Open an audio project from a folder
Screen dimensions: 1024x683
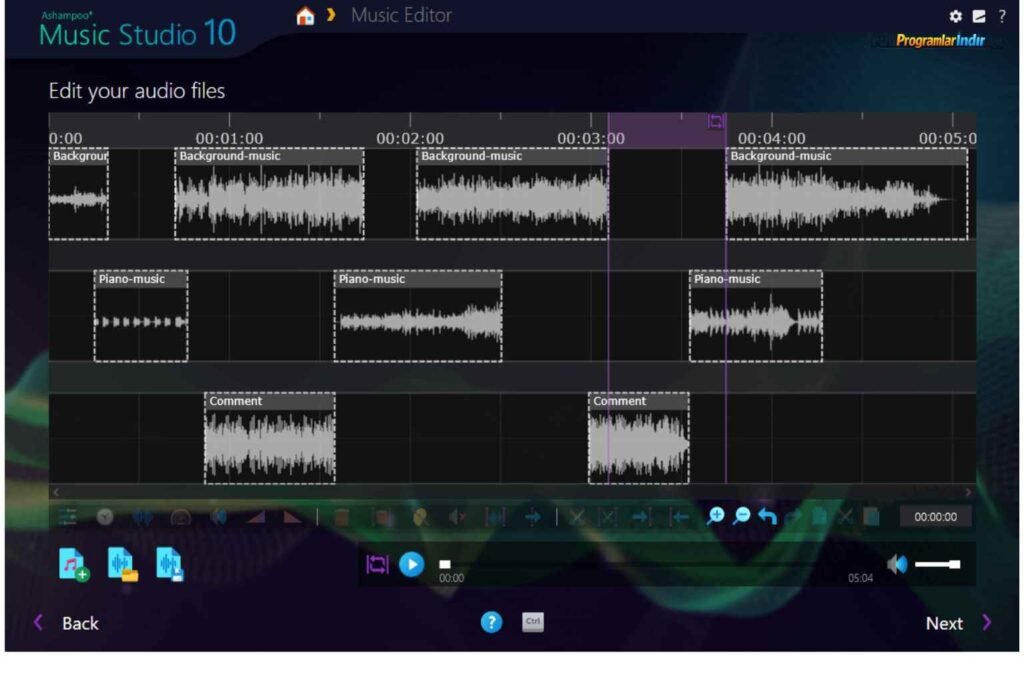point(122,564)
